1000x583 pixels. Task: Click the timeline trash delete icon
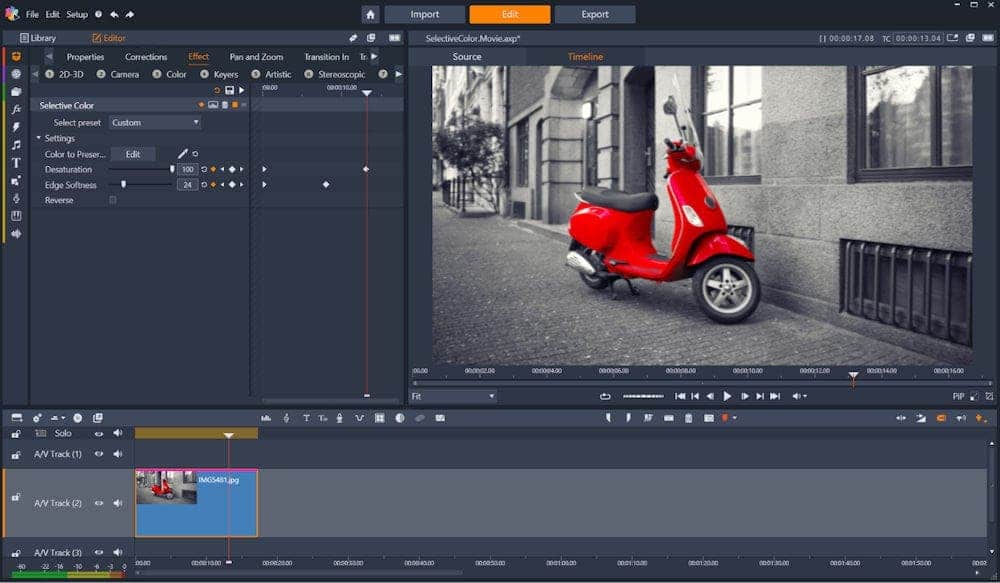(689, 418)
